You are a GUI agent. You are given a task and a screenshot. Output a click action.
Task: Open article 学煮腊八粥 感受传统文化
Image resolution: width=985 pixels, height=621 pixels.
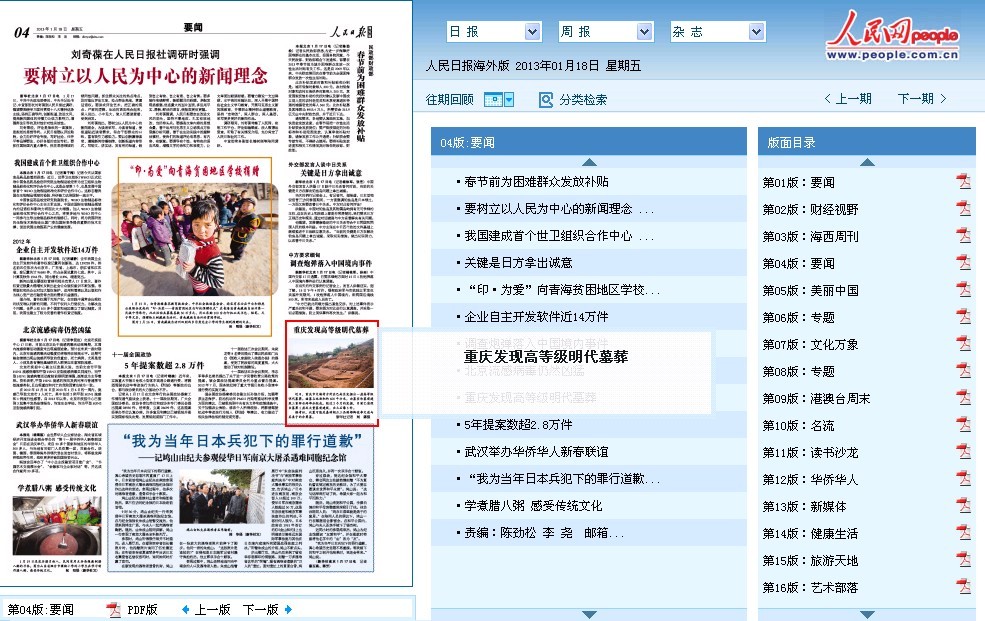tap(533, 505)
